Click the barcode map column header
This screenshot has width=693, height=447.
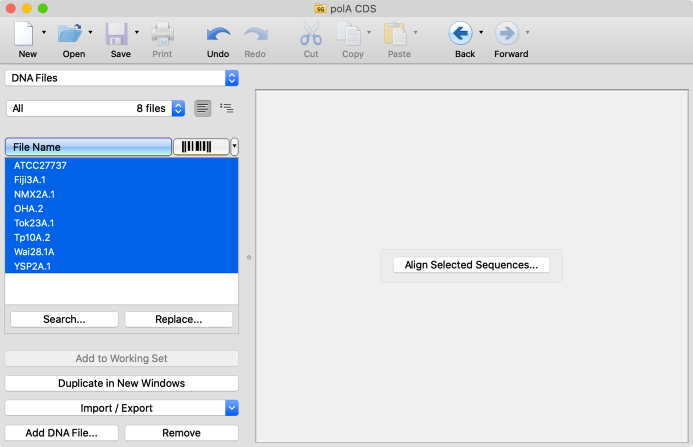201,147
